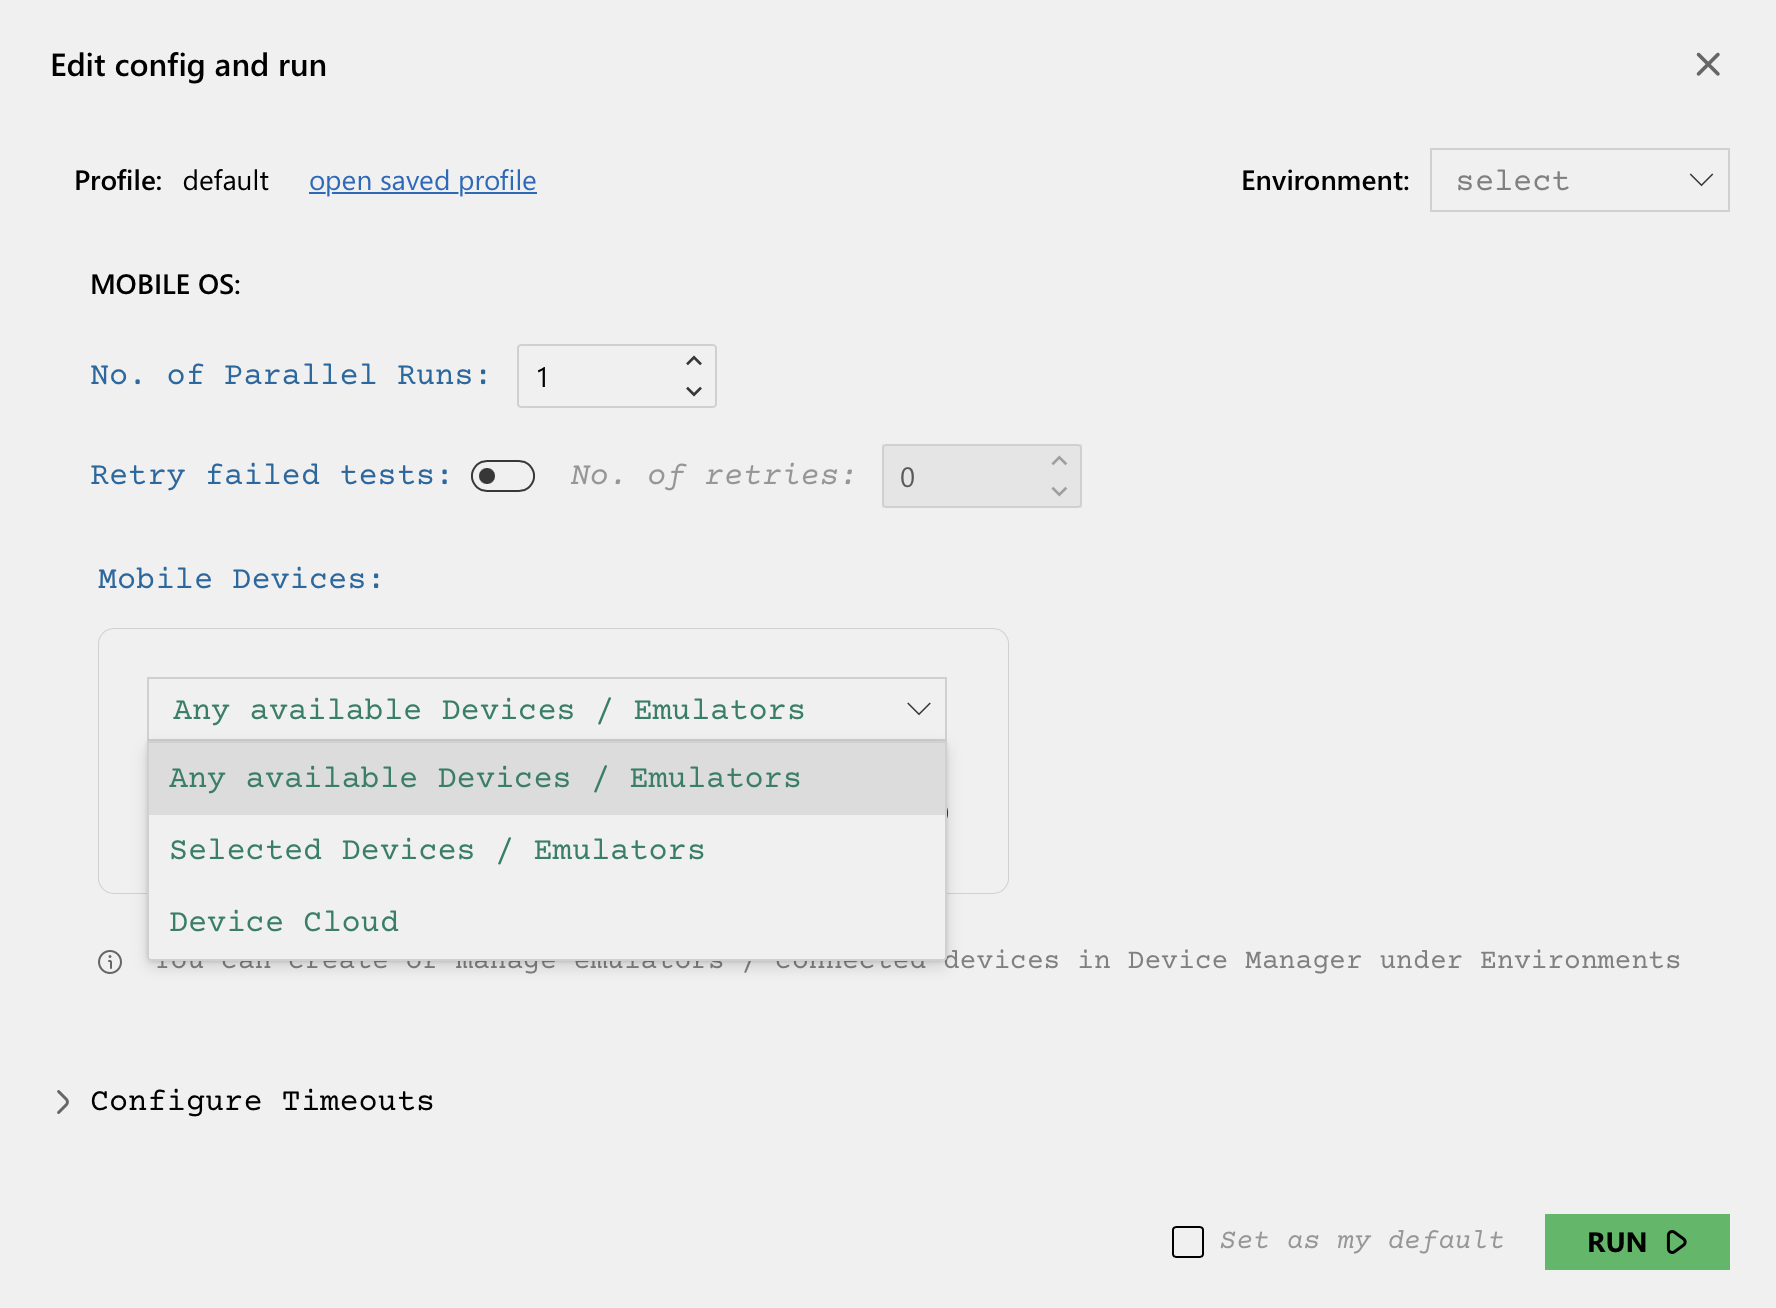Image resolution: width=1776 pixels, height=1308 pixels.
Task: Open the Any available Devices / Emulators dropdown
Action: coord(546,709)
